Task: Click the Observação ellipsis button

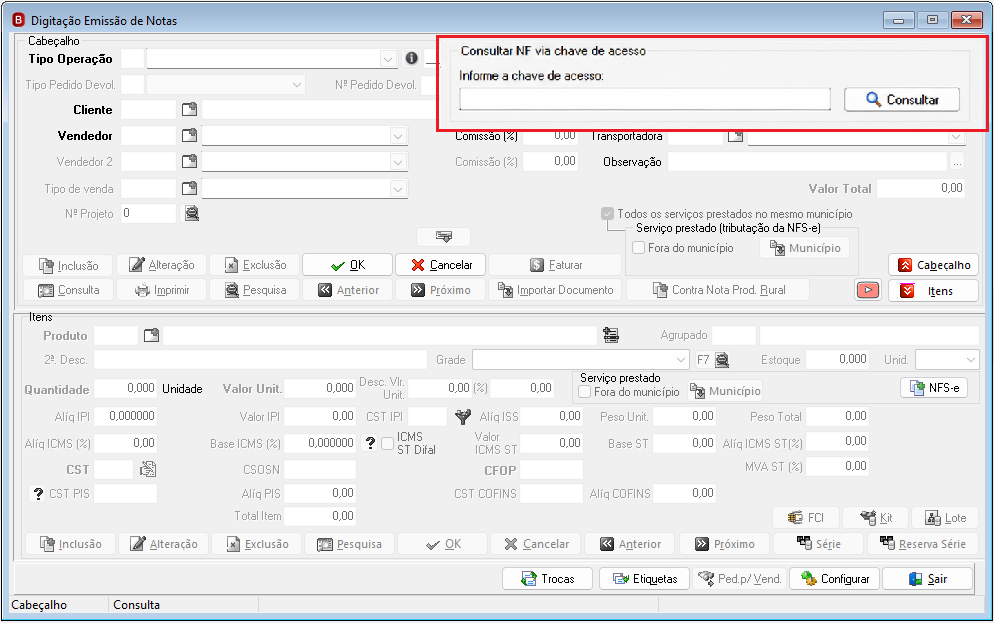Action: 957,162
